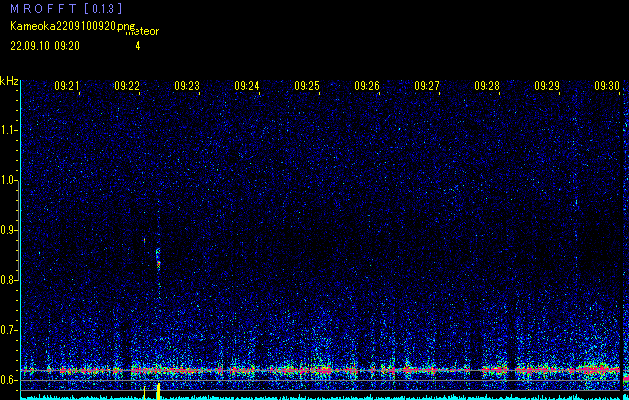This screenshot has width=629, height=400.
Task: Click the 0.7 frequency axis label
Action: coord(8,330)
